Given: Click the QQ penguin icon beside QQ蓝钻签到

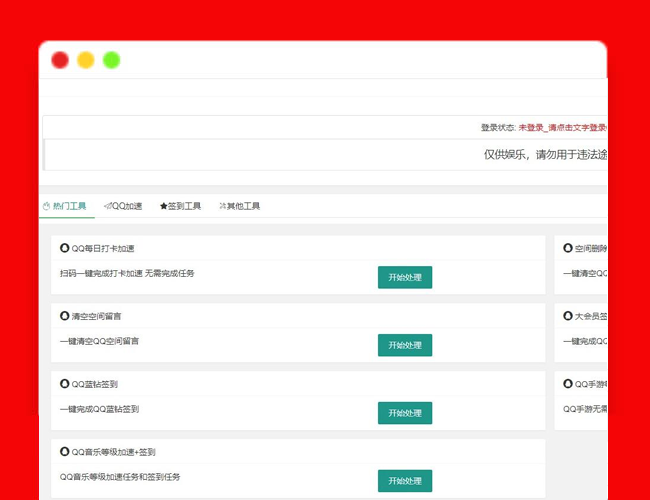Looking at the screenshot, I should click(64, 384).
